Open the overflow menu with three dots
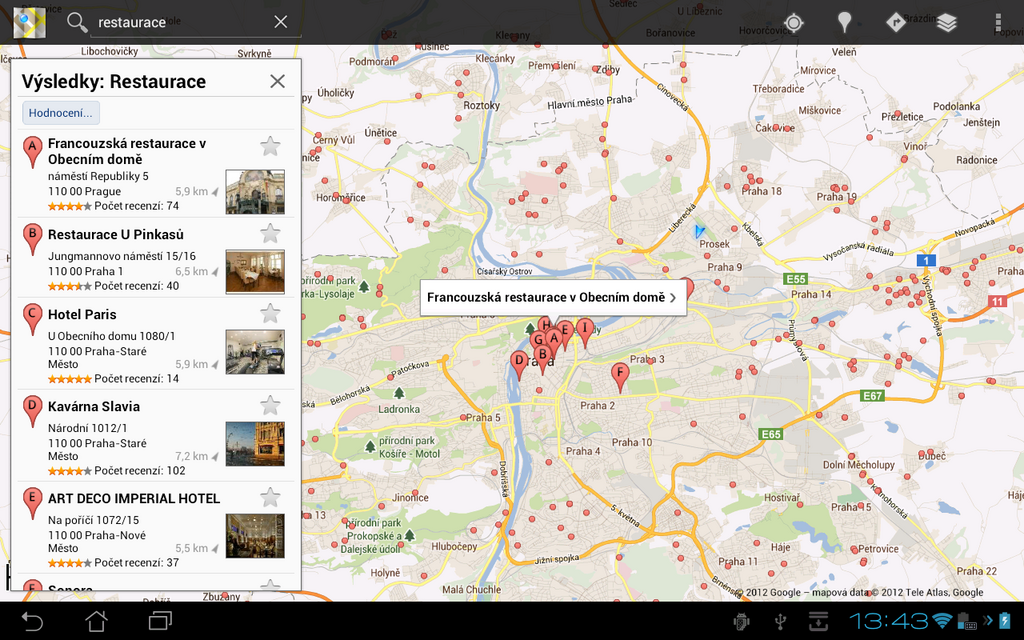 [997, 22]
